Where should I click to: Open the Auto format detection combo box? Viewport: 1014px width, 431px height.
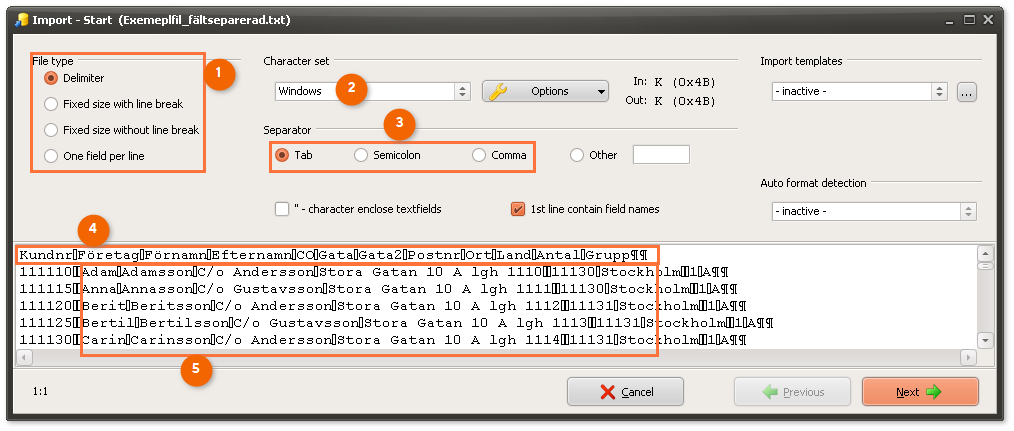(x=874, y=212)
